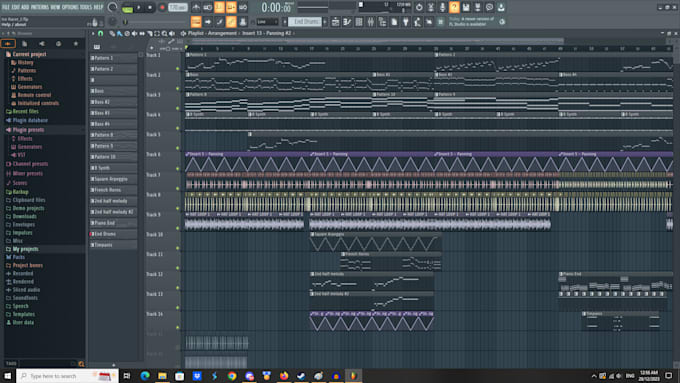
Task: Click the stop button in transport
Action: point(150,7)
